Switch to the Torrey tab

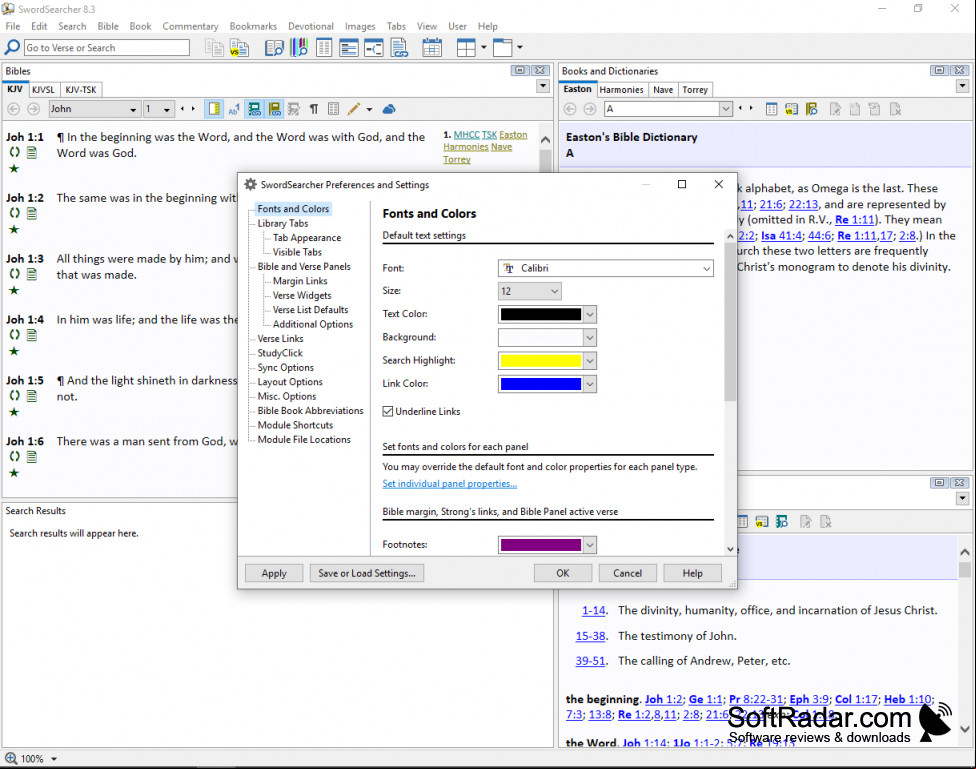click(x=695, y=90)
